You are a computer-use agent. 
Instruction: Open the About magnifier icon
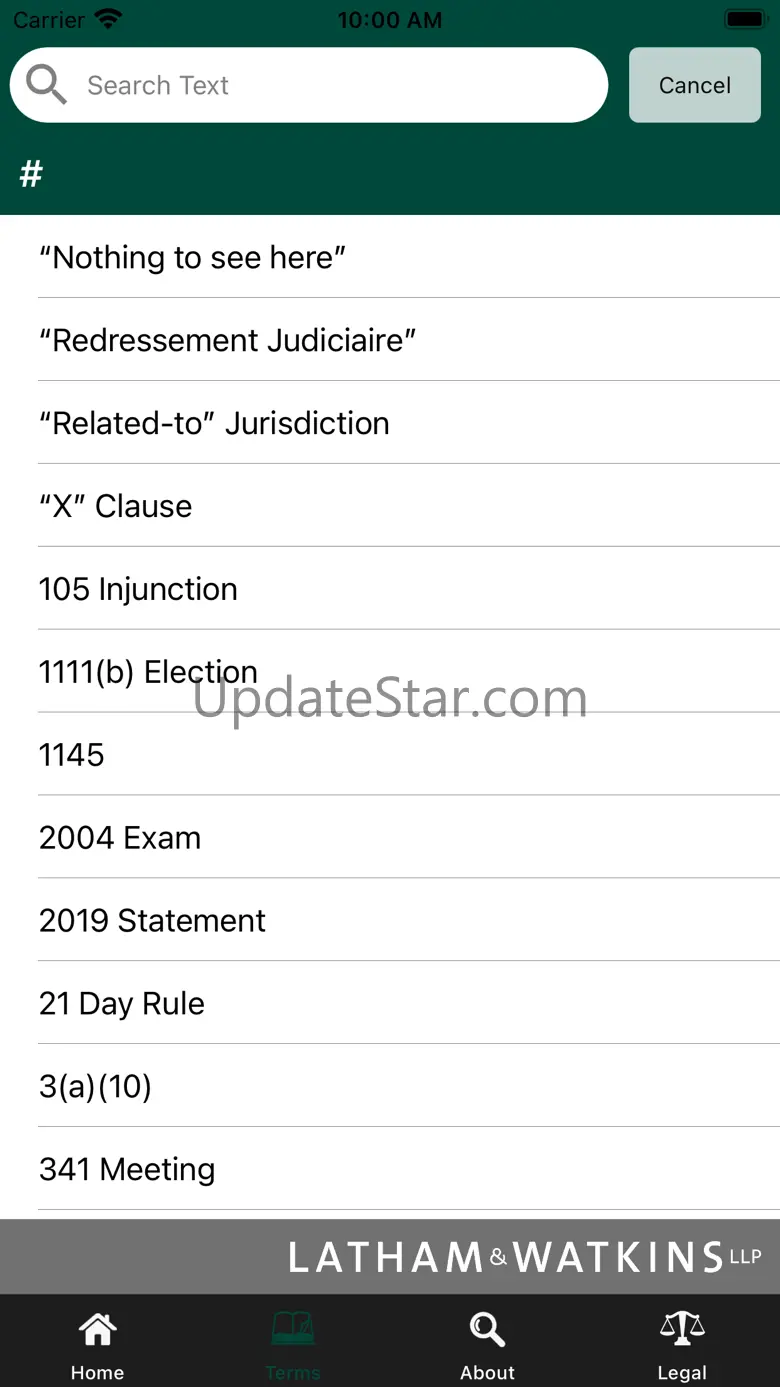coord(487,1331)
